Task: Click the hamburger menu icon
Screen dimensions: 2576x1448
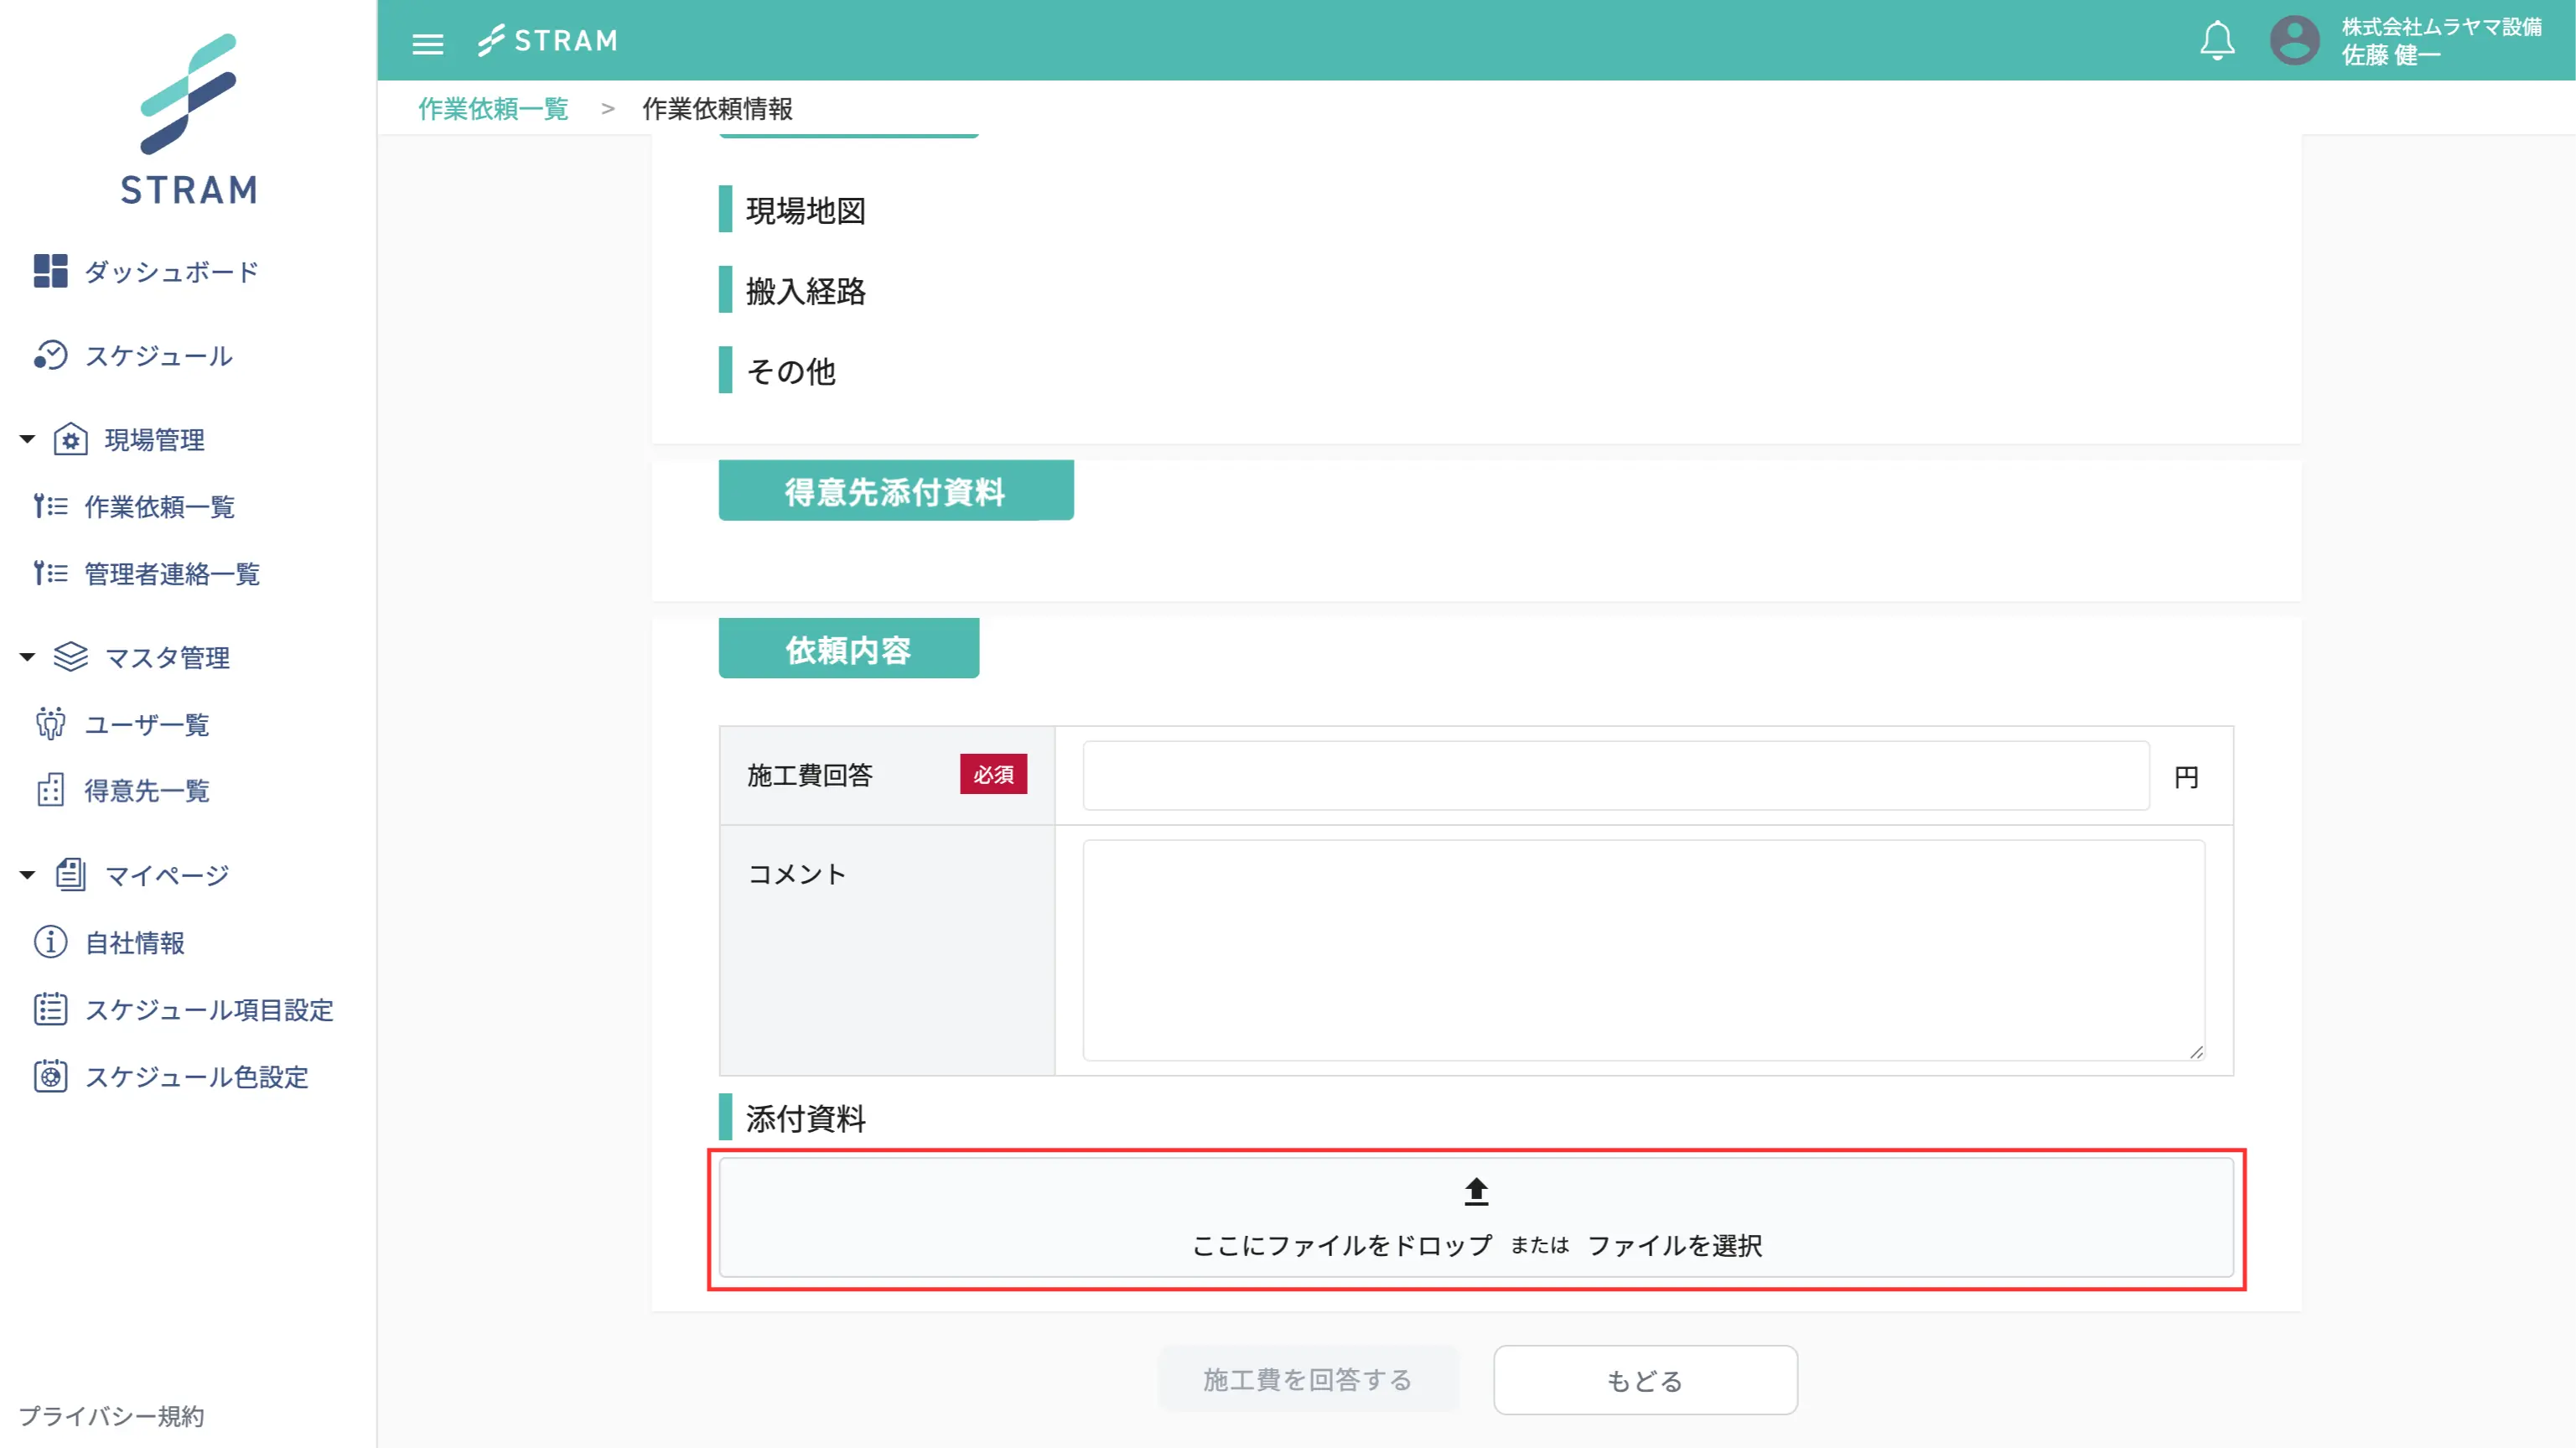Action: (427, 42)
